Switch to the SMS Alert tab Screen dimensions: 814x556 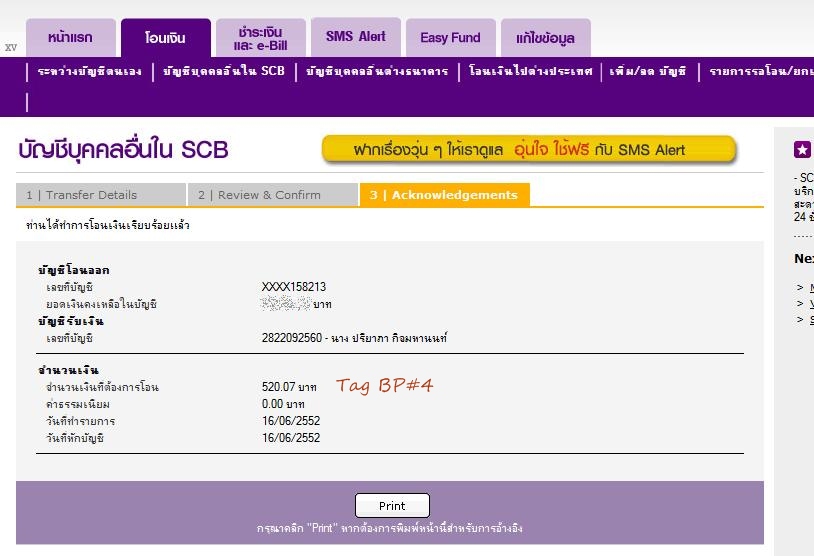click(356, 37)
